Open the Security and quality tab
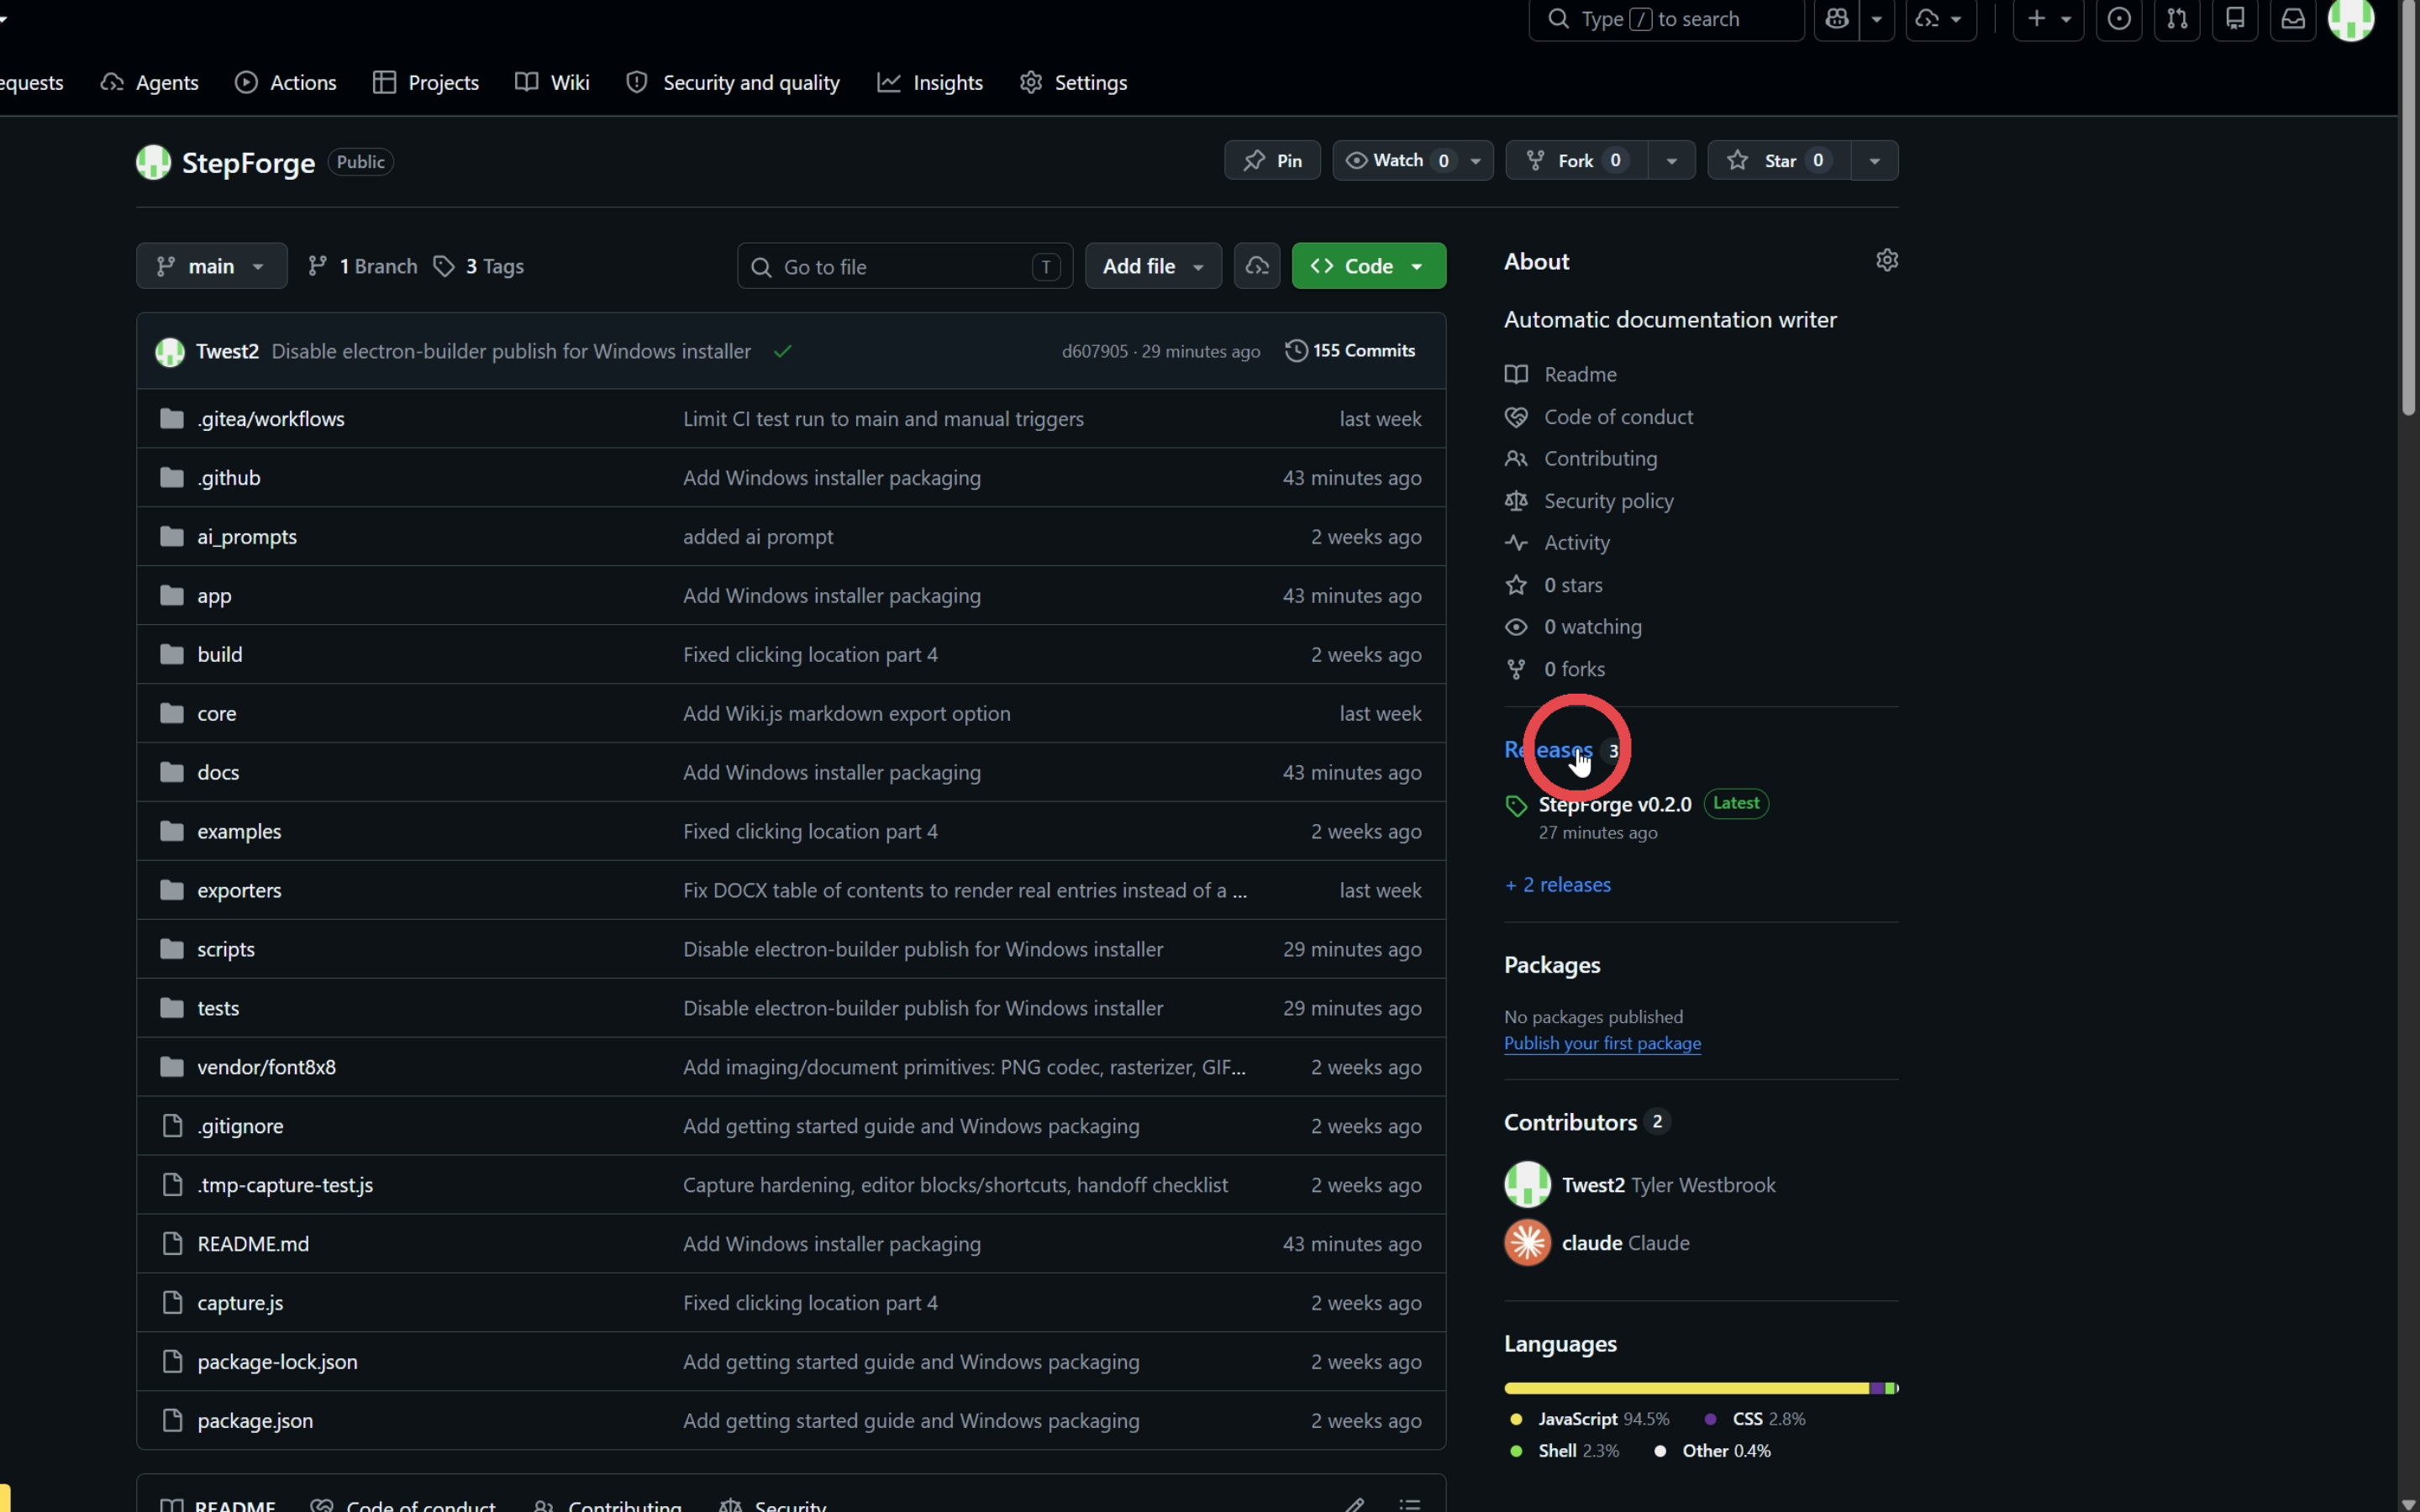The height and width of the screenshot is (1512, 2420). [733, 83]
